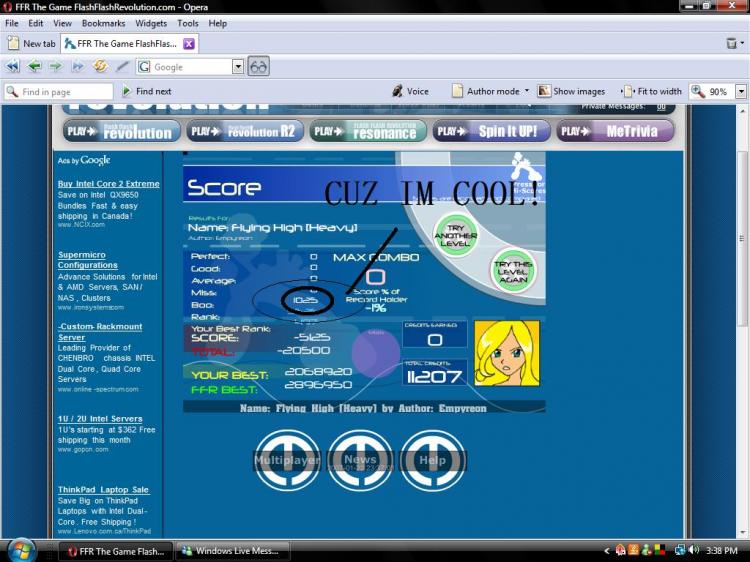Toggle Show images
Screen dimensions: 750x562
click(572, 91)
